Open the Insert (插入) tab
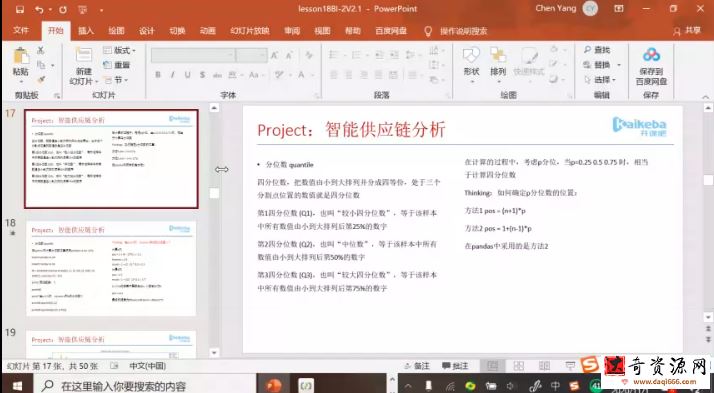Viewport: 714px width, 393px height. [86, 31]
